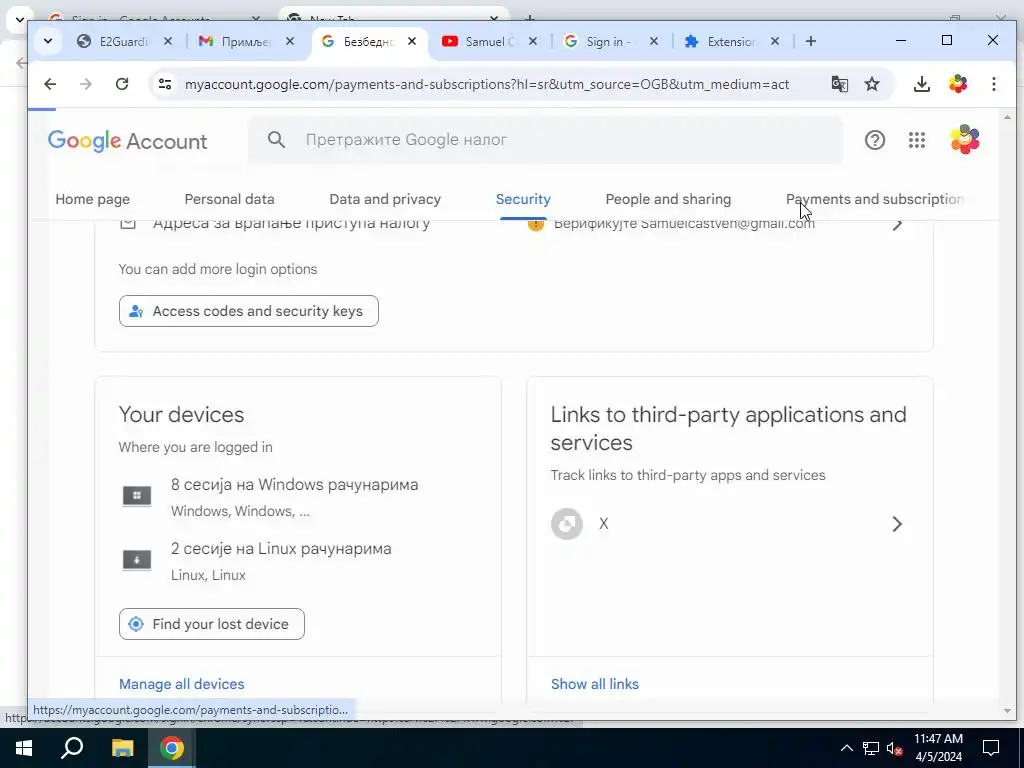Switch to the Sign in Google tab

[609, 41]
